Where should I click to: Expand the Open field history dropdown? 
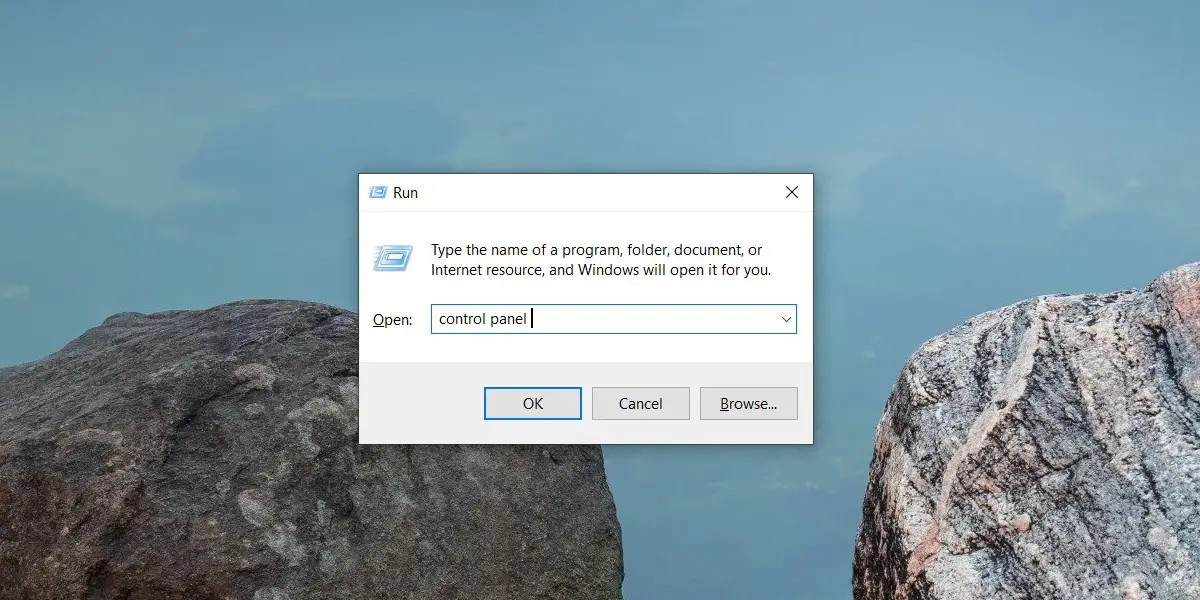click(786, 319)
